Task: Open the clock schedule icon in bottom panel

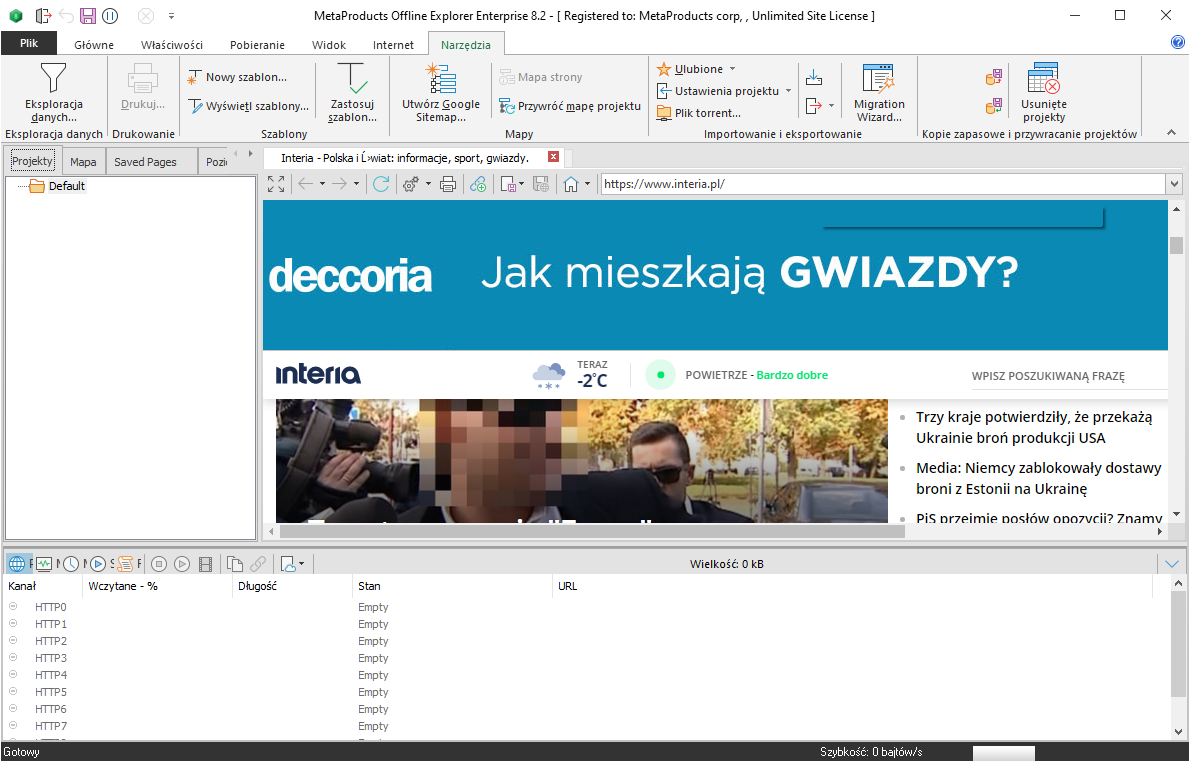Action: [71, 564]
